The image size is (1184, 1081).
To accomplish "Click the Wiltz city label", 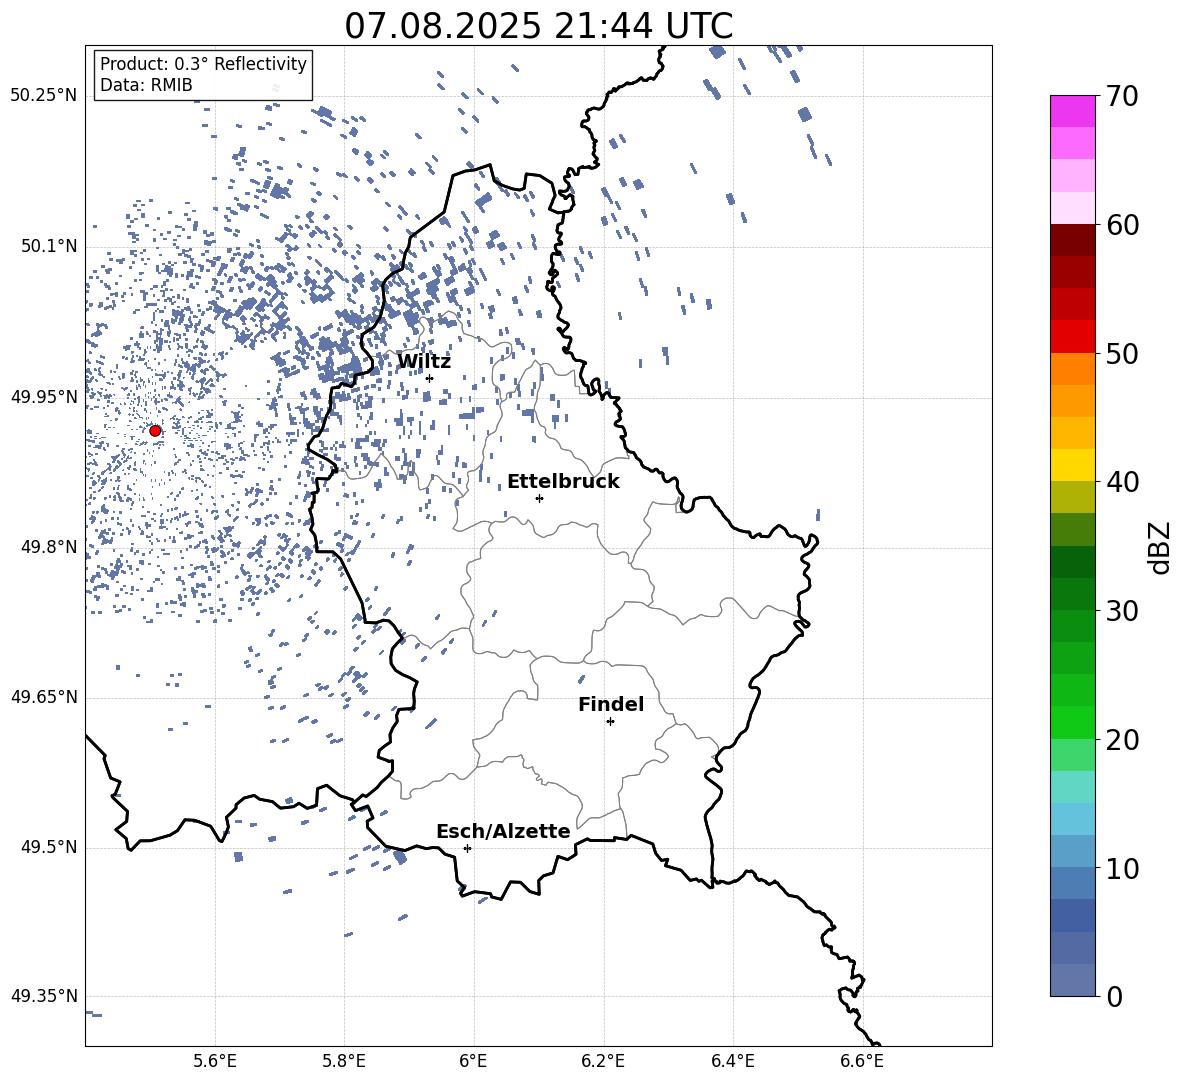I will (424, 362).
